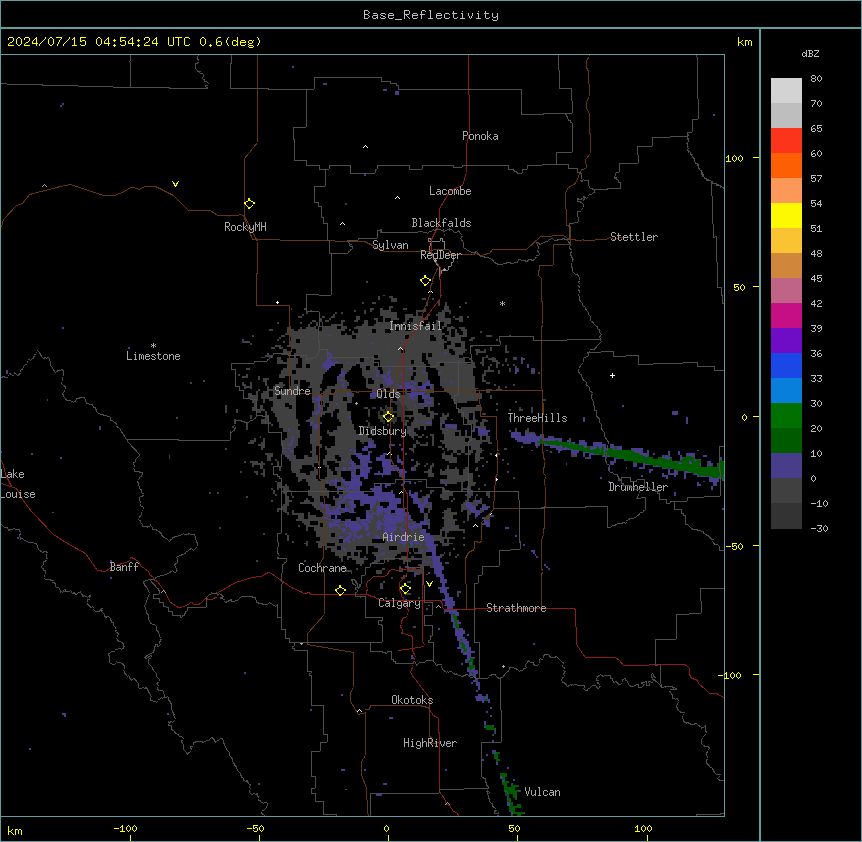Pick the magenta 39-42 dBZ legend swatch
Viewport: 862px width, 842px height.
pos(786,315)
